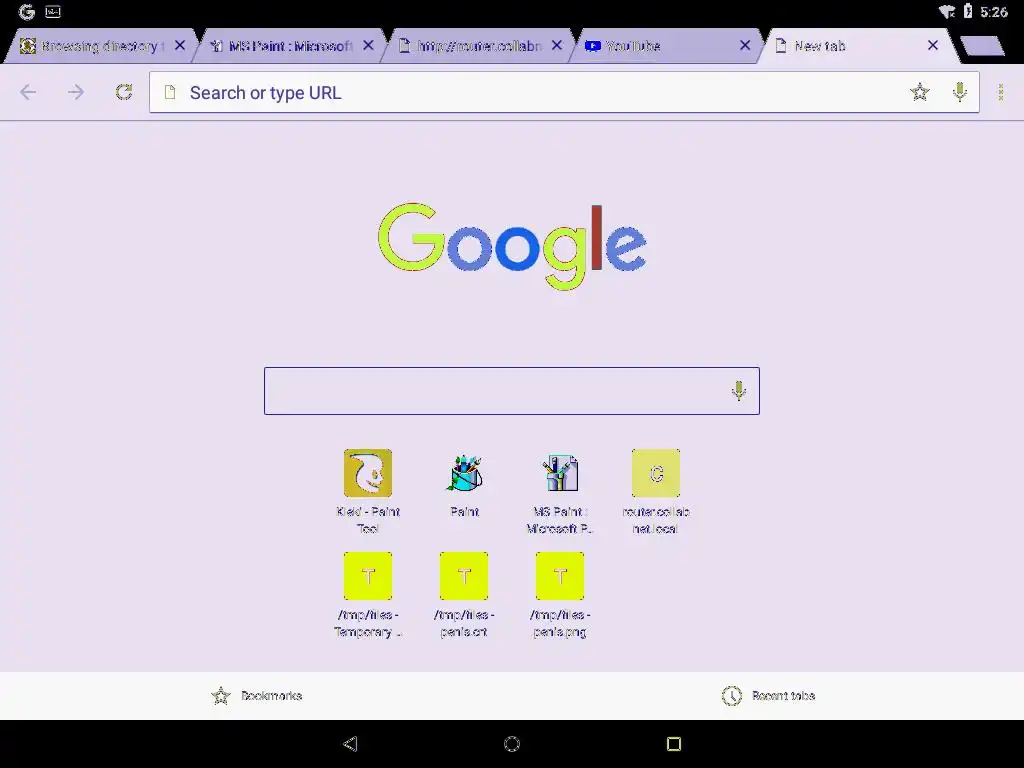Viewport: 1024px width, 768px height.
Task: Open the MS Paint : Microsoft P.. shortcut
Action: tap(560, 491)
